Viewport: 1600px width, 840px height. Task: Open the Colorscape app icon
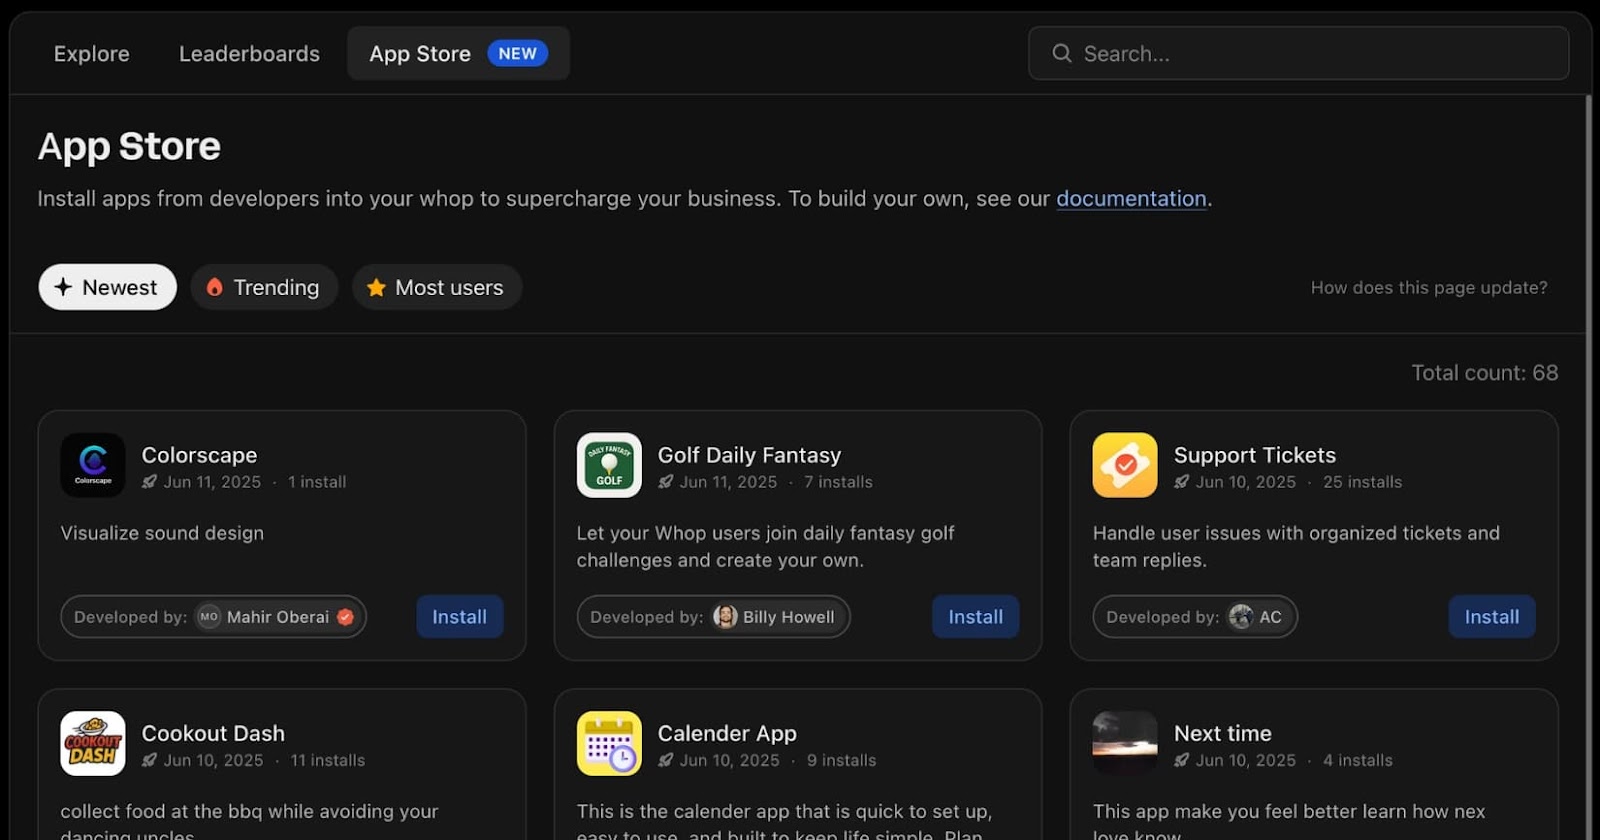[93, 465]
